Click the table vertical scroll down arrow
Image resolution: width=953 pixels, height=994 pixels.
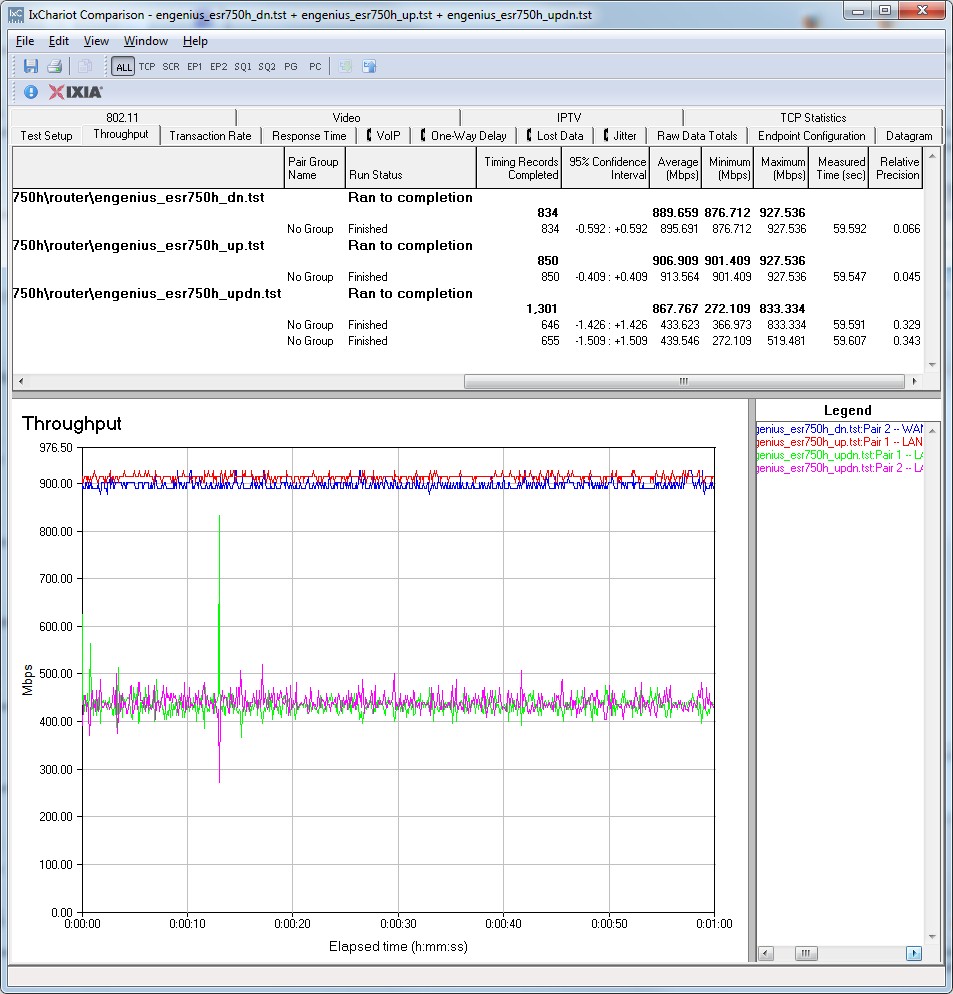932,365
